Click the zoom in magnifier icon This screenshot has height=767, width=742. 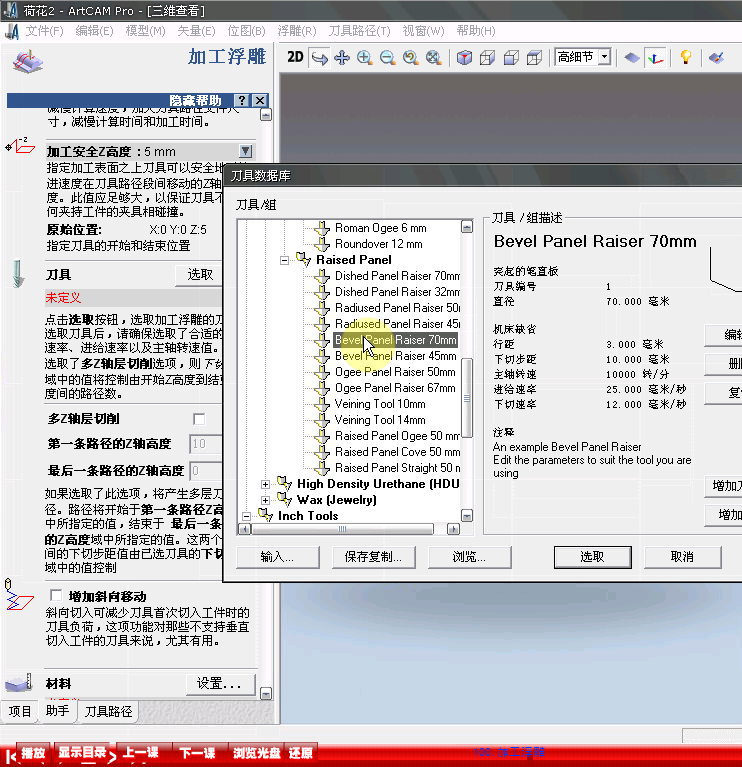(x=364, y=57)
